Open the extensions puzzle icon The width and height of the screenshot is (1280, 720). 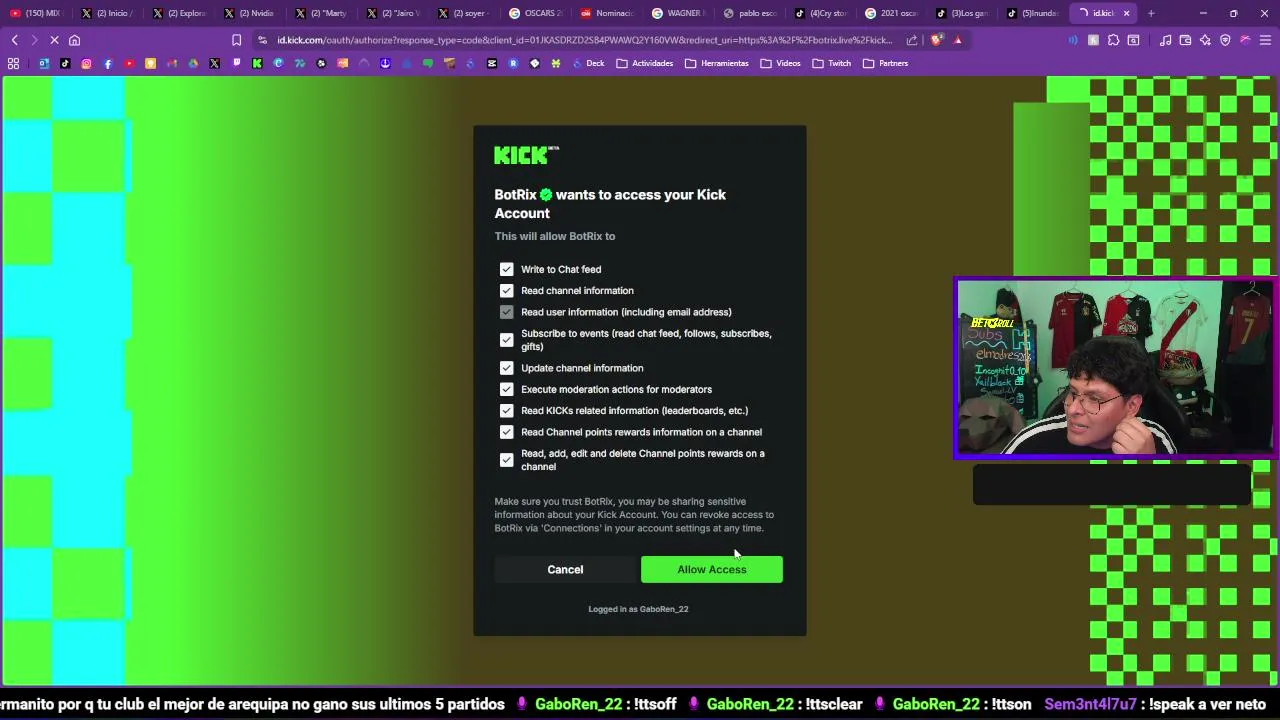coord(1113,40)
